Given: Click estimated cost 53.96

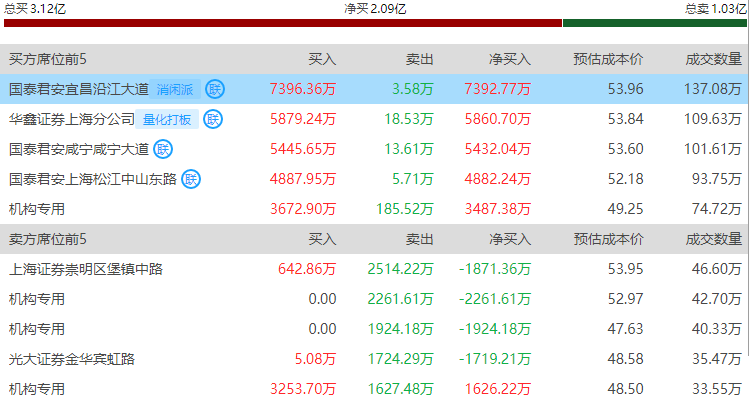Looking at the screenshot, I should point(625,89).
